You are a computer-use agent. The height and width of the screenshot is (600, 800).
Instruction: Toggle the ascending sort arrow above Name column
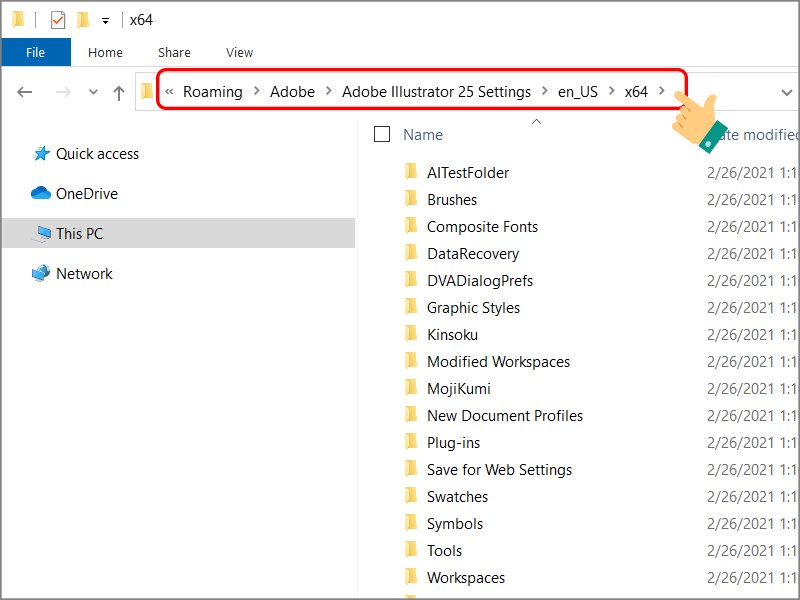coord(535,120)
